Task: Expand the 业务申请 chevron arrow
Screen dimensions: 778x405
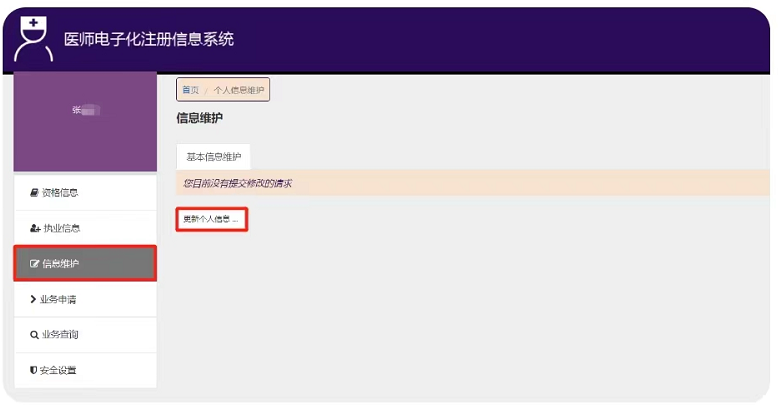Action: pos(34,299)
